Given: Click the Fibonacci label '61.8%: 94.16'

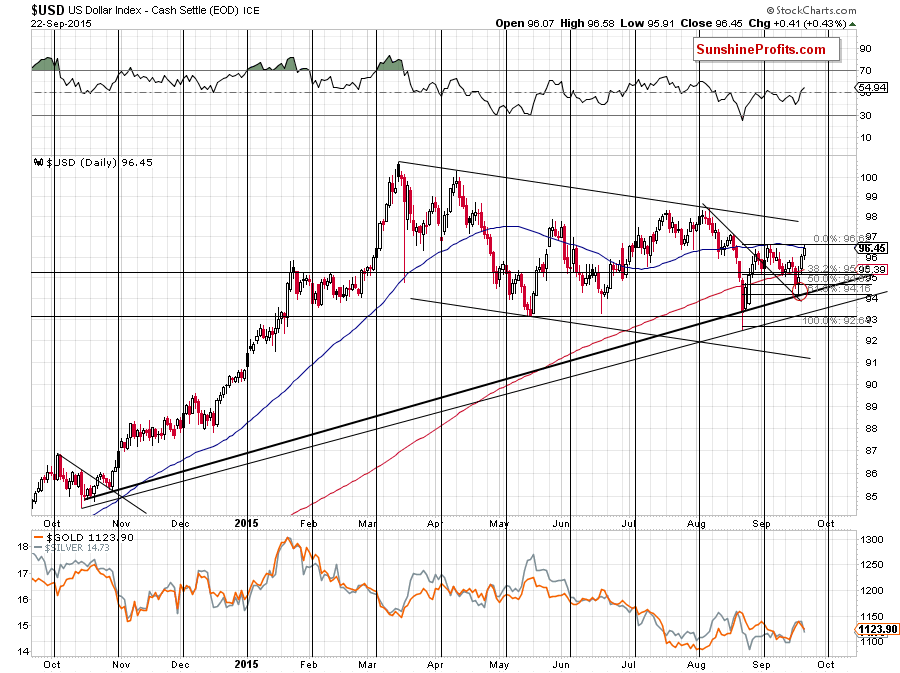Looking at the screenshot, I should click(x=839, y=289).
